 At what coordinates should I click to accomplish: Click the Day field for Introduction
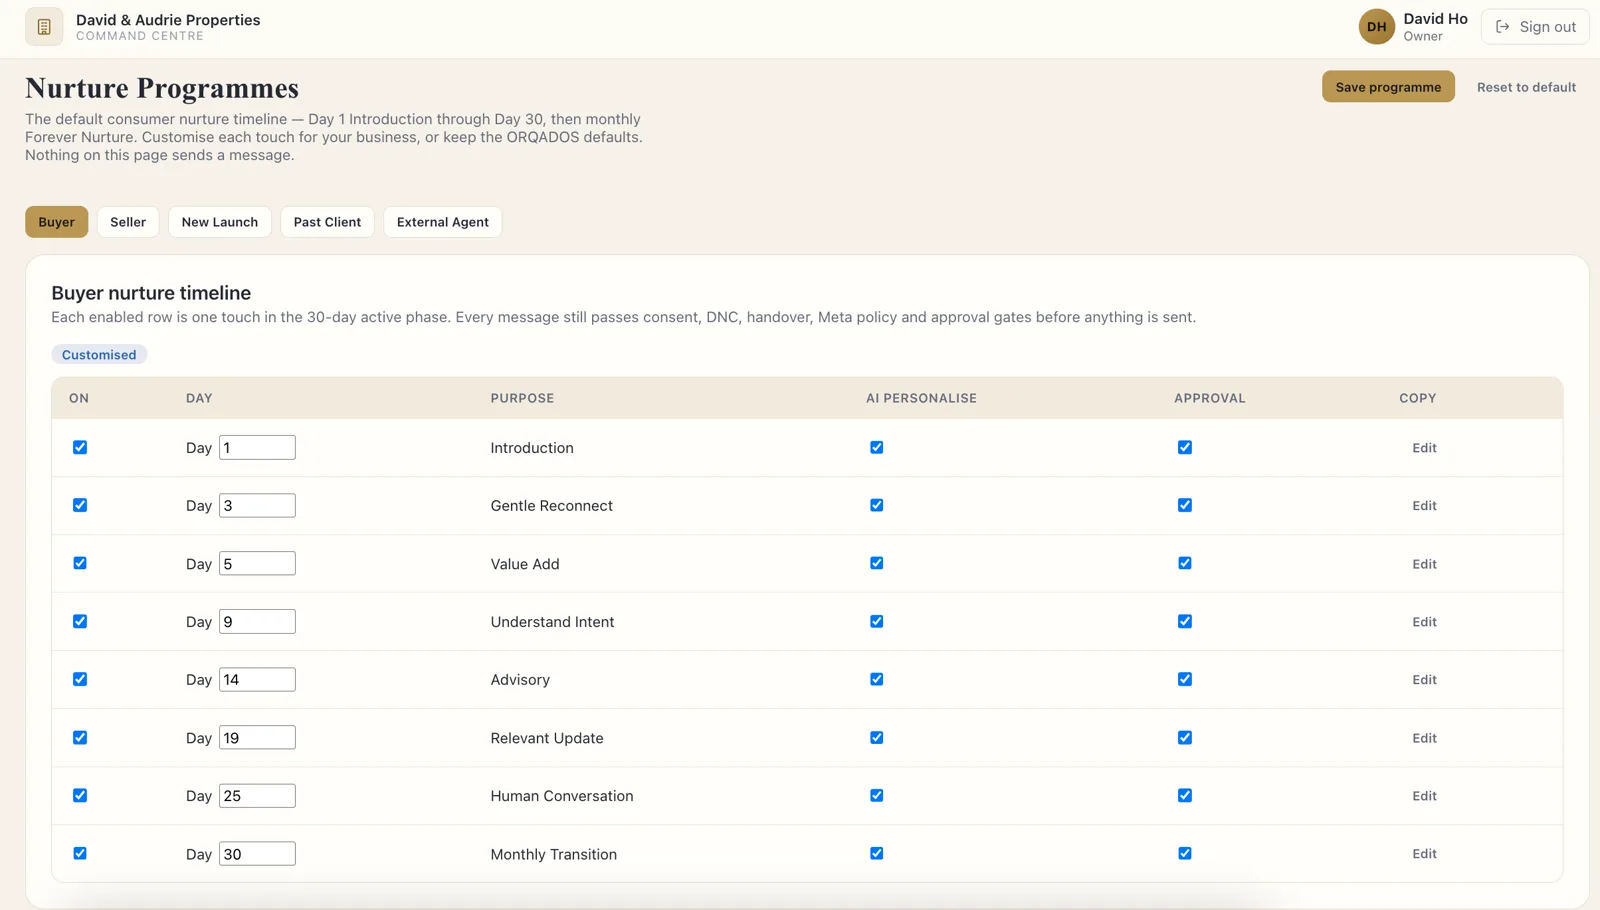click(257, 447)
